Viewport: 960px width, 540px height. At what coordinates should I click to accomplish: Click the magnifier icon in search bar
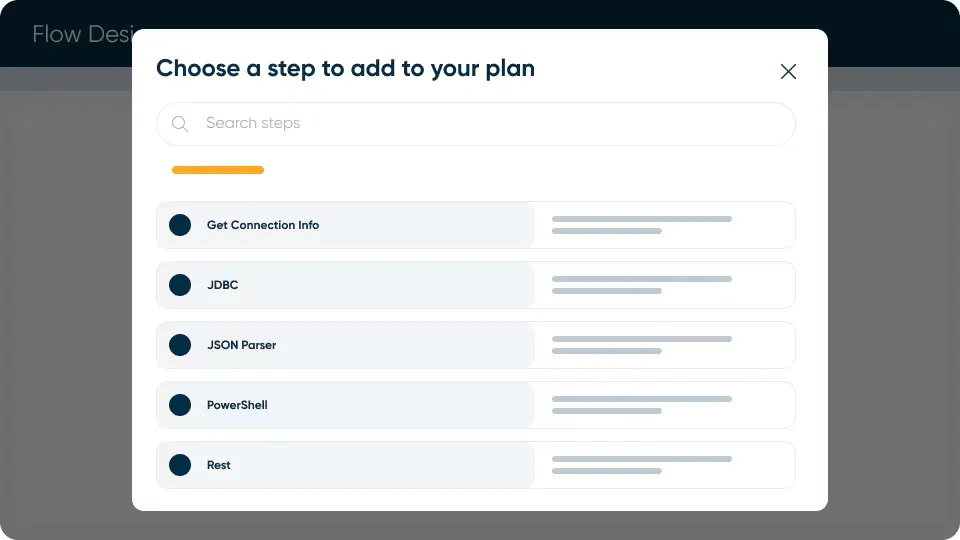click(x=180, y=124)
